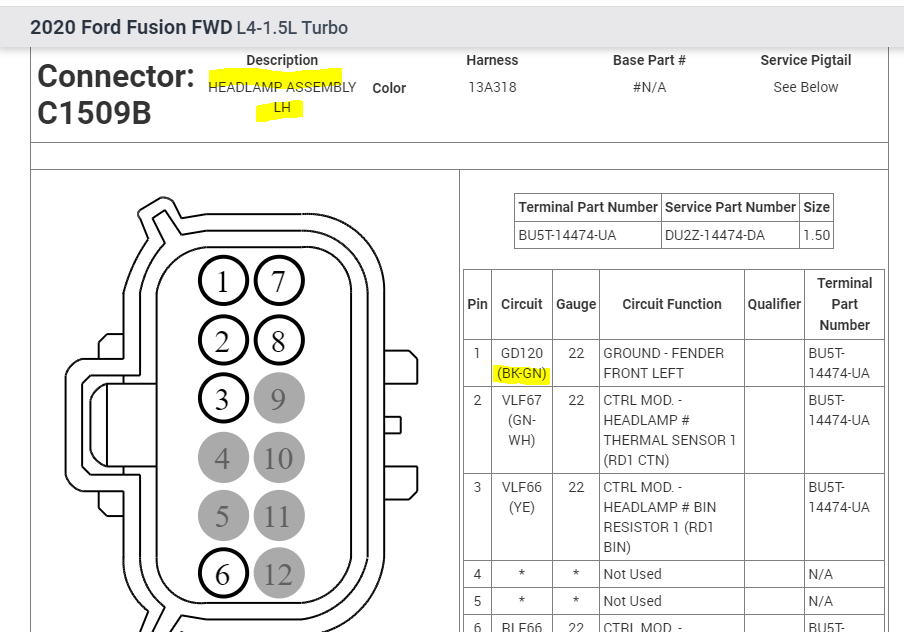Click the Service Pigtail heading
Viewport: 904px width, 632px height.
pos(805,60)
